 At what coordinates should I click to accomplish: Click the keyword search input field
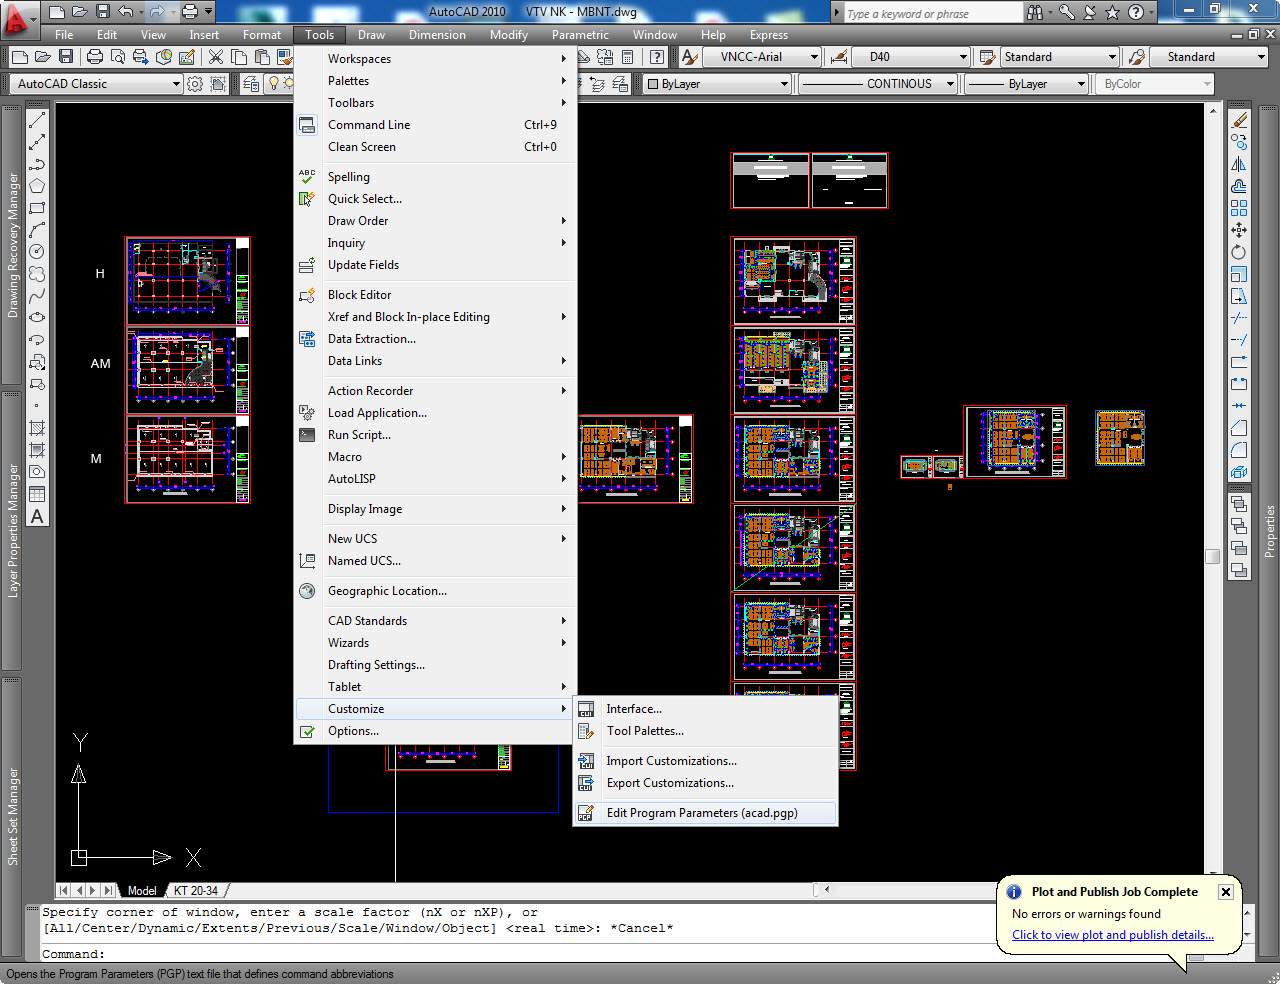[932, 13]
